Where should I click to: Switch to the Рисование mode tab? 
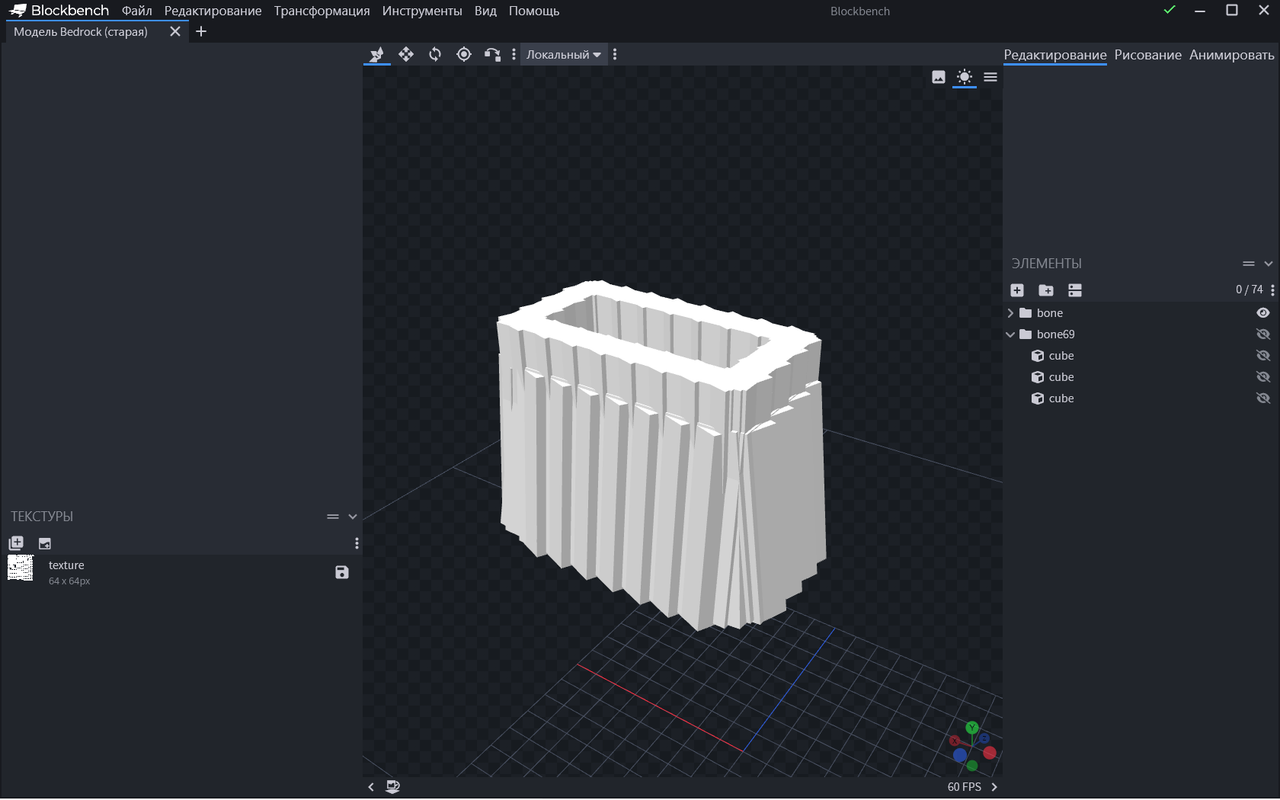[1148, 55]
